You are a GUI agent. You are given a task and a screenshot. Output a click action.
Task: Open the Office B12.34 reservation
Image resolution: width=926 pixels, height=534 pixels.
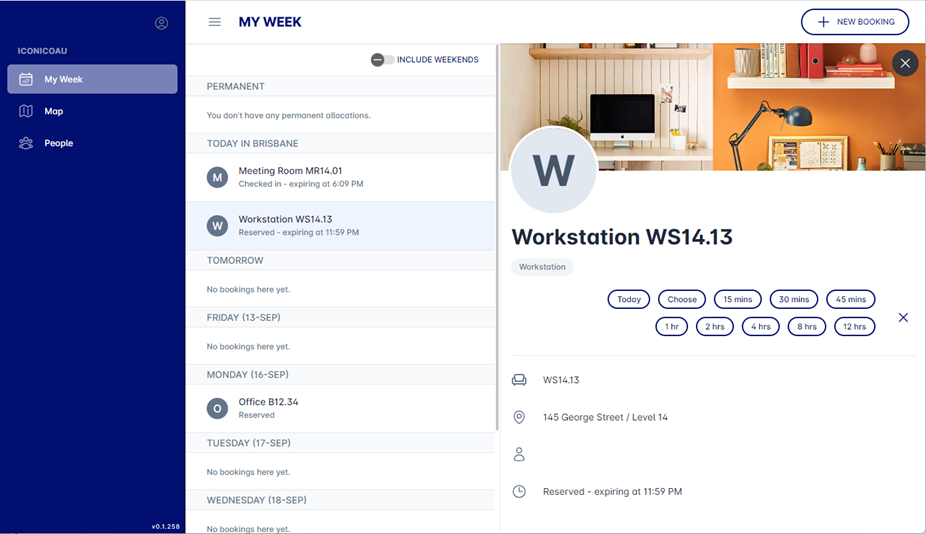[341, 408]
